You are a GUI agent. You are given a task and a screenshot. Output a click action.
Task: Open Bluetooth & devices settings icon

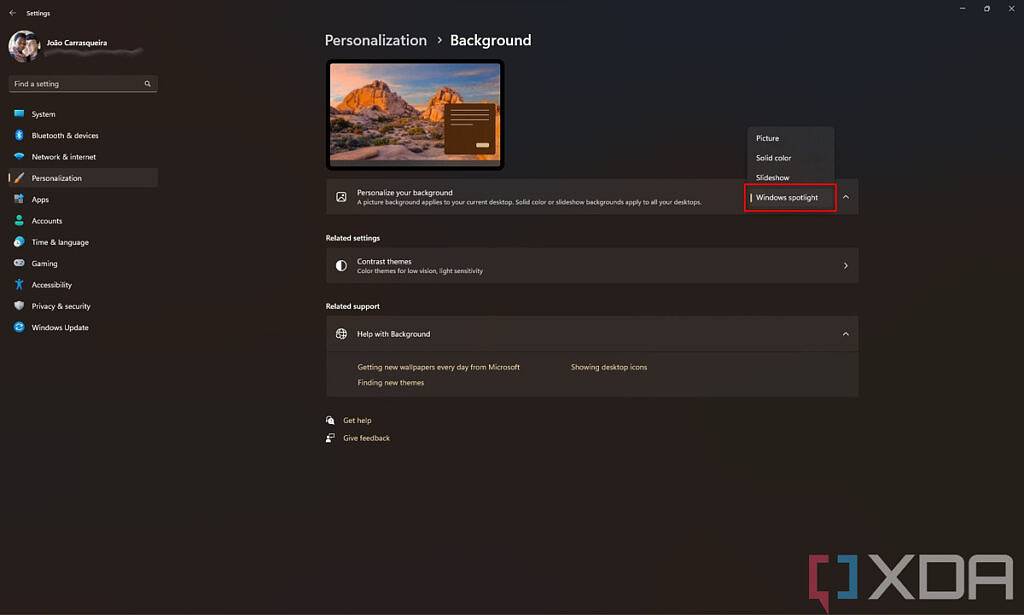coord(19,135)
